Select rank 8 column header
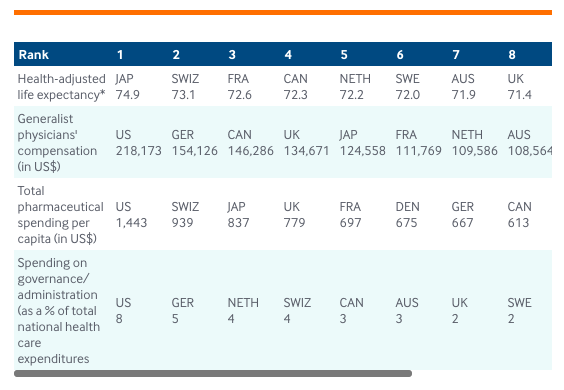 click(512, 55)
